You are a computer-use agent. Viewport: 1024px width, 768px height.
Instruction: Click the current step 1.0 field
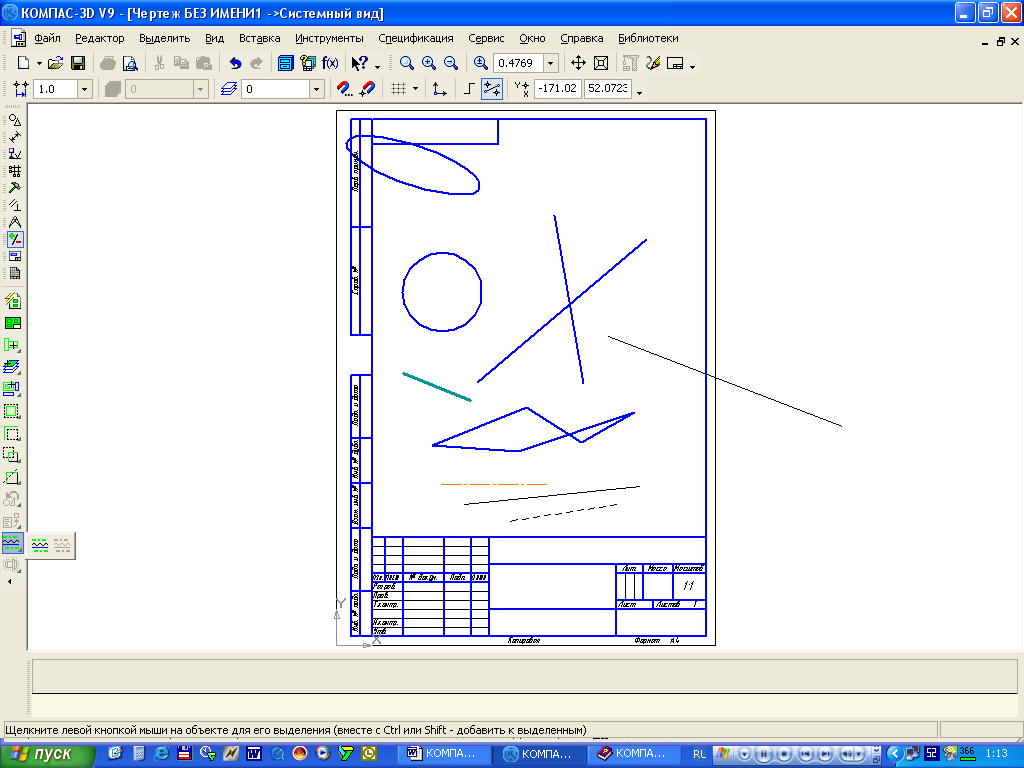pos(55,89)
